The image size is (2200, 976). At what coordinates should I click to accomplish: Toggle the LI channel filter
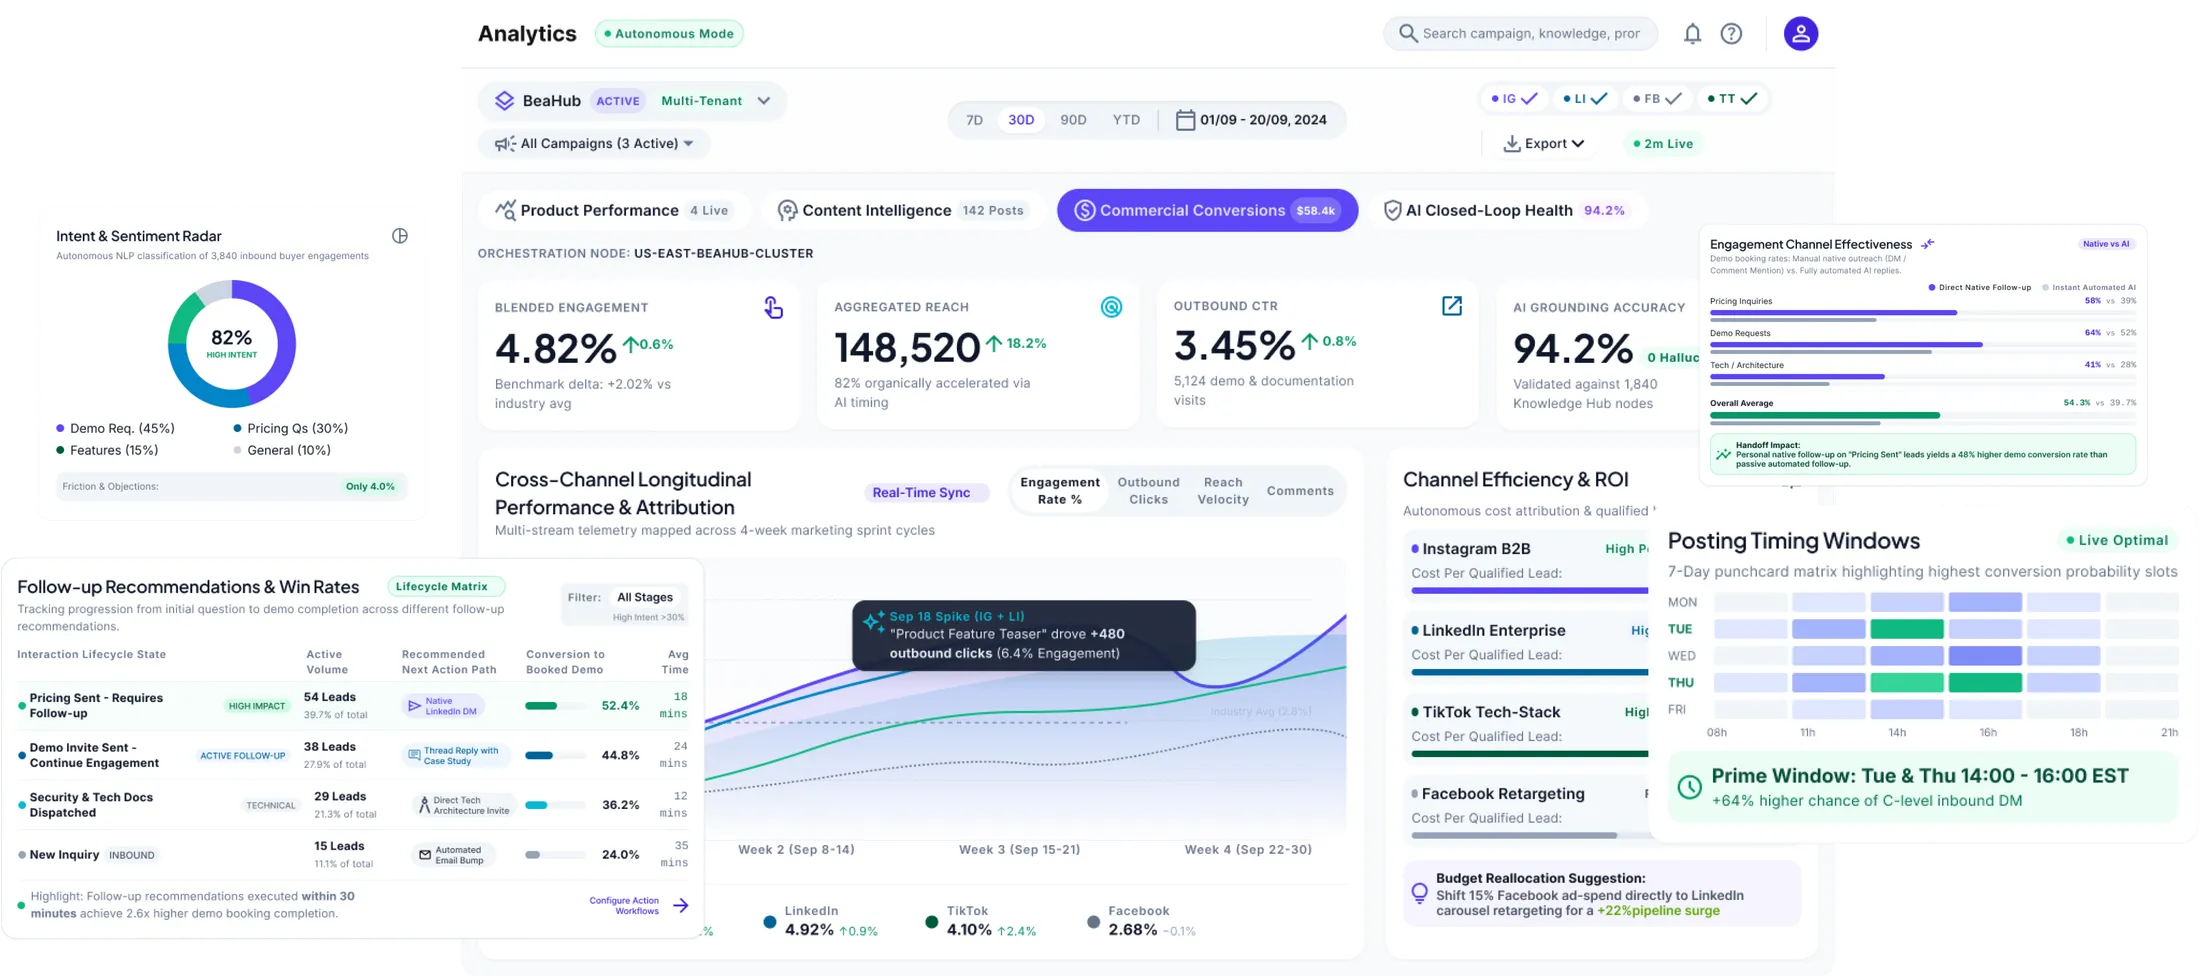[x=1585, y=99]
